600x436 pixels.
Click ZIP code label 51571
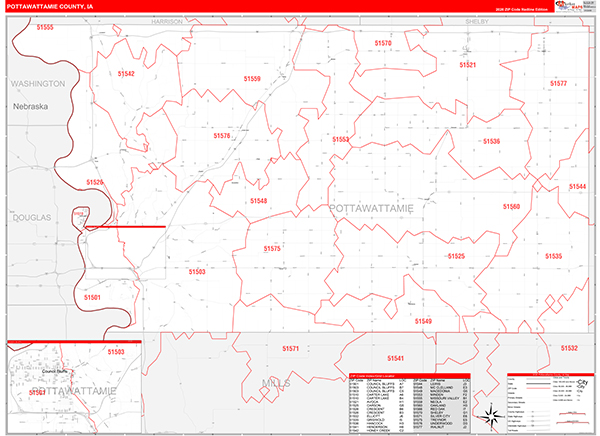point(290,349)
